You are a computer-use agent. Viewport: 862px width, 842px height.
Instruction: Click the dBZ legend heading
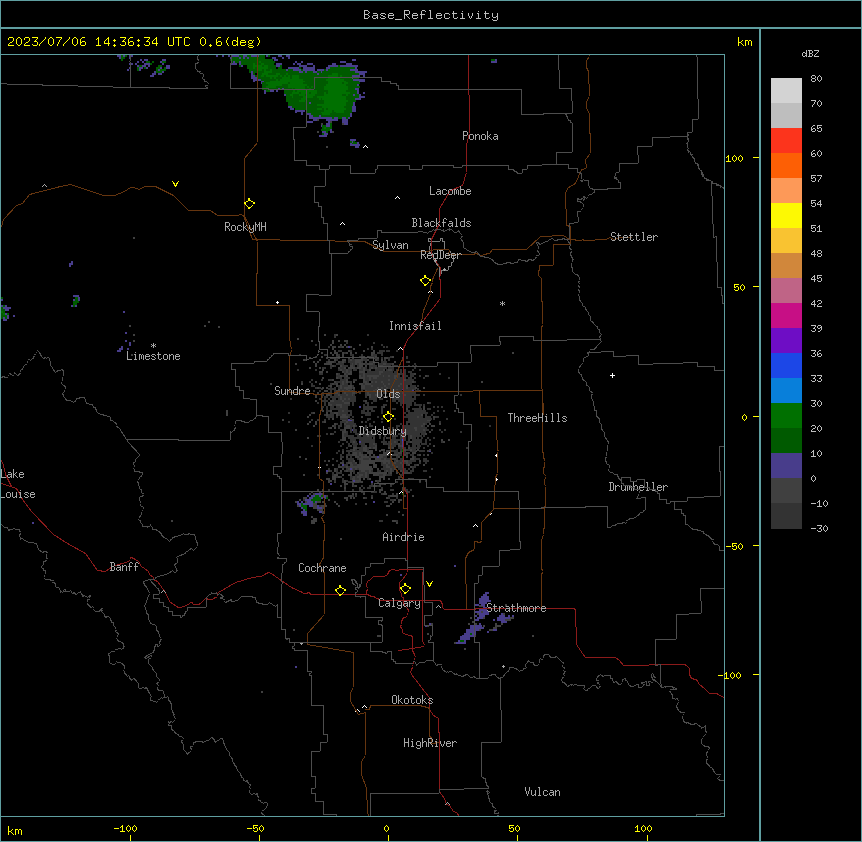click(810, 53)
